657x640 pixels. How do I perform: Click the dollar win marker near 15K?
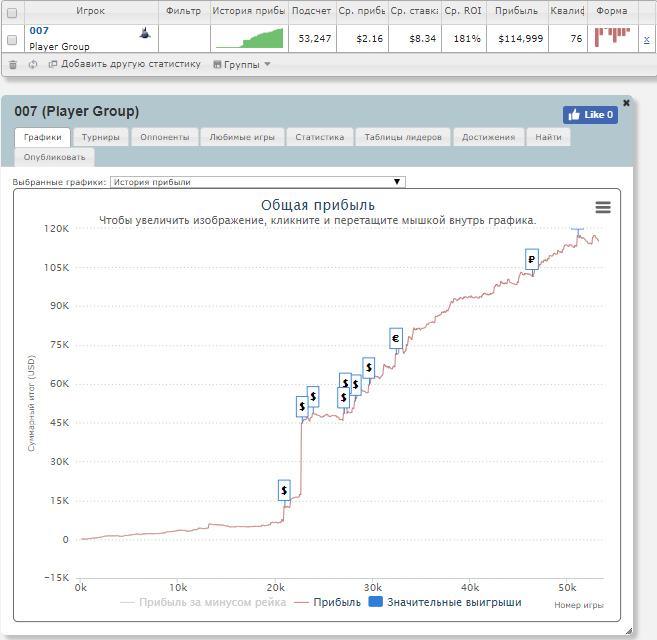[284, 490]
